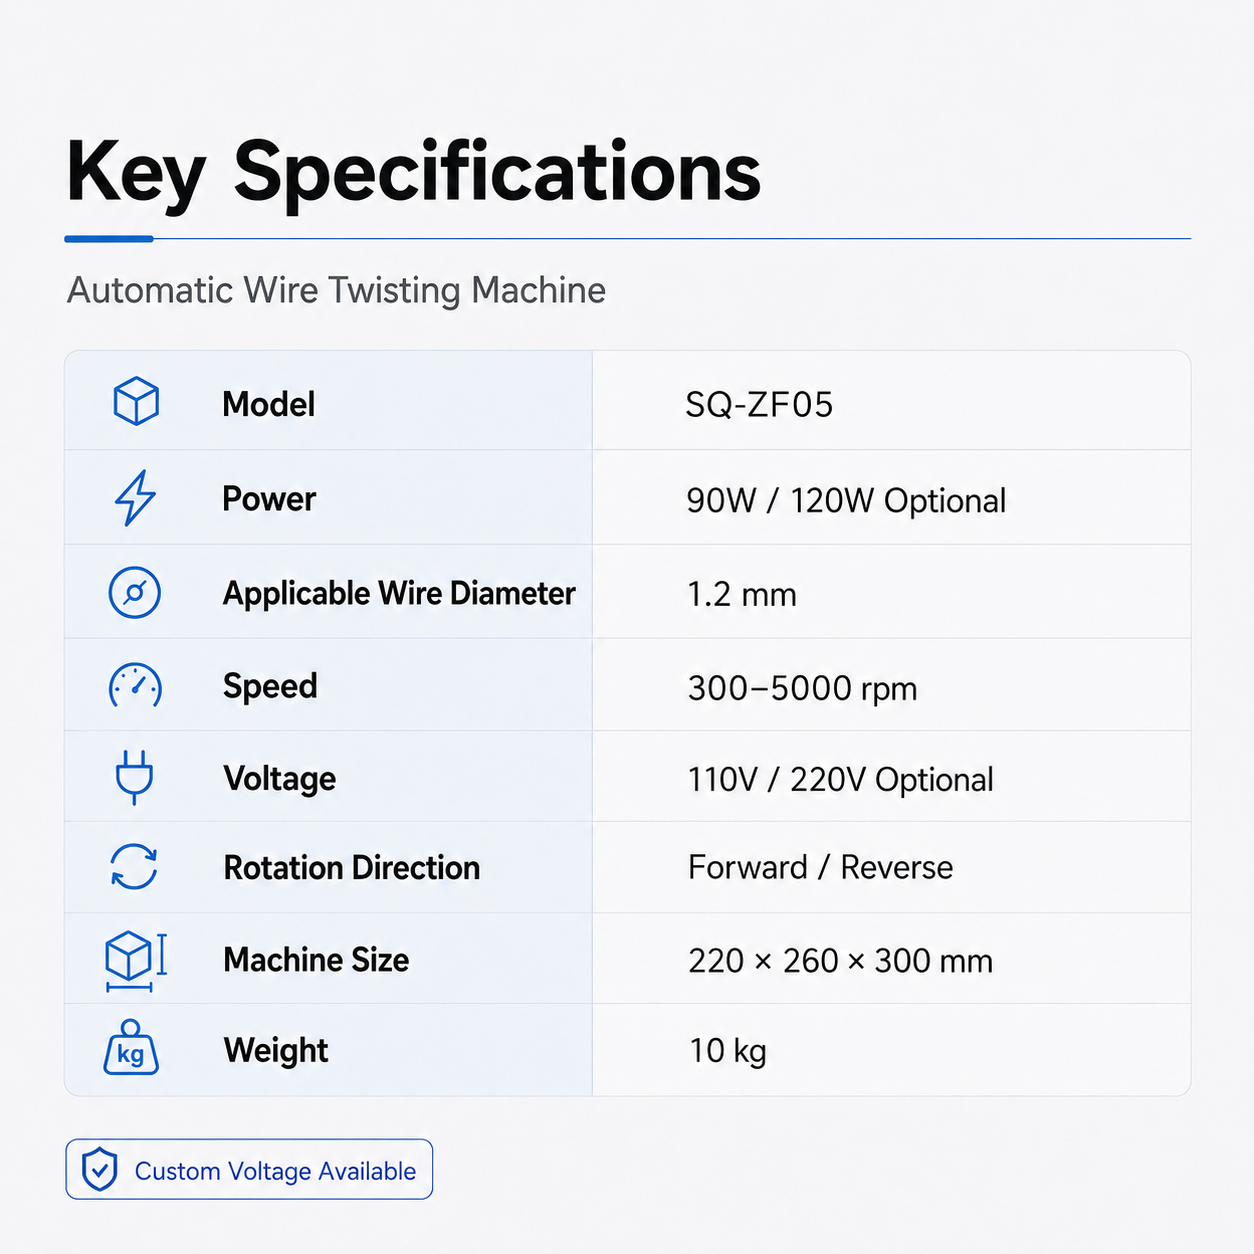
Task: Click Automatic Wire Twisting Machine subtitle
Action: click(336, 290)
